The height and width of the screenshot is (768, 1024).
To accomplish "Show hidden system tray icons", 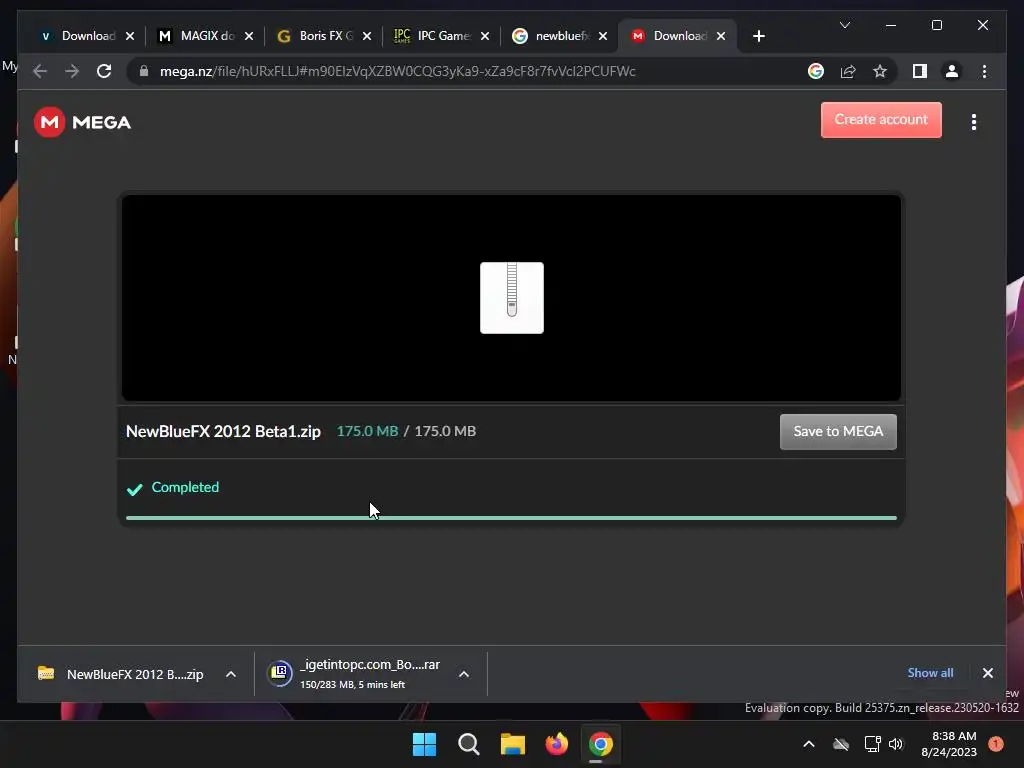I will 808,744.
